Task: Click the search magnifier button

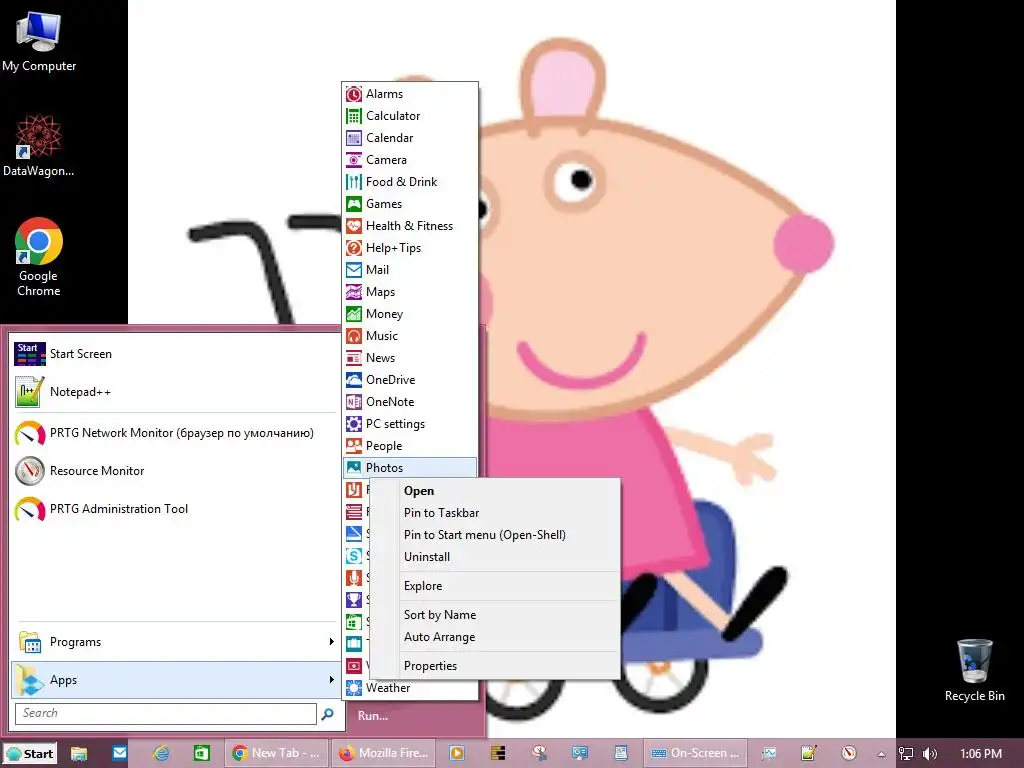Action: [328, 714]
